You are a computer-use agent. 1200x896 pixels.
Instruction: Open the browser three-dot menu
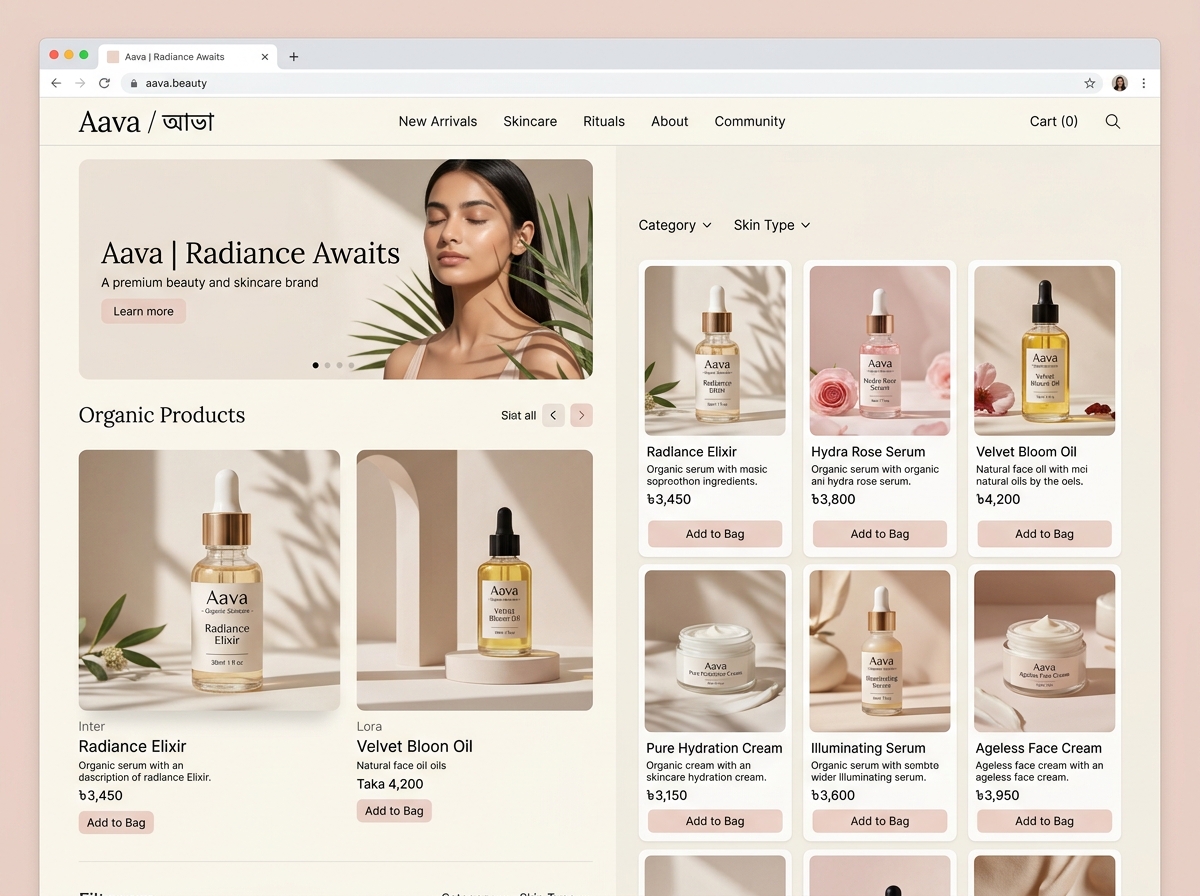1144,83
